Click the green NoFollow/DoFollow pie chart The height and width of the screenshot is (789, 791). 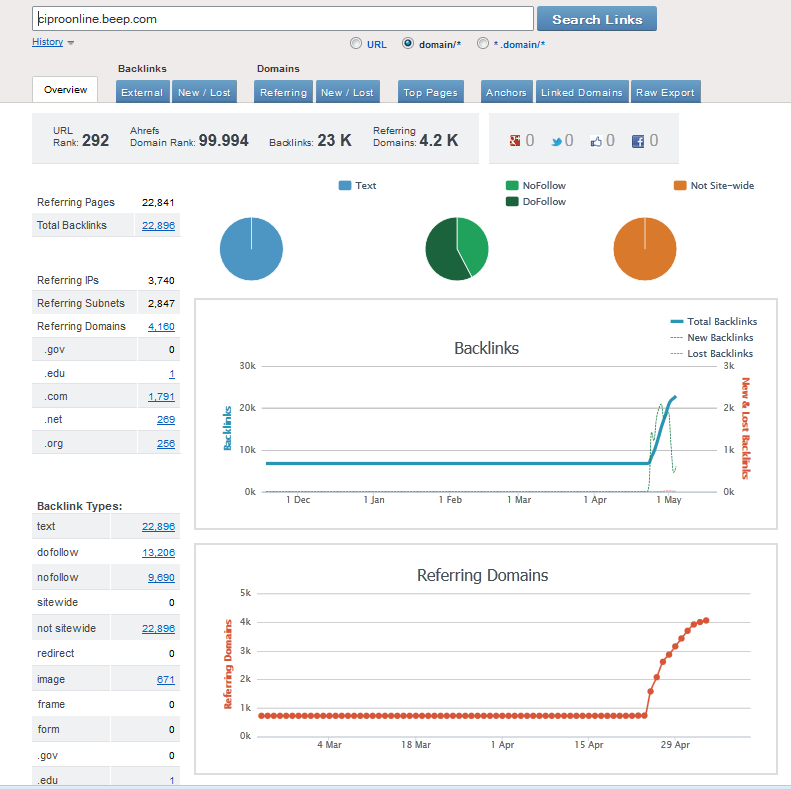click(457, 249)
